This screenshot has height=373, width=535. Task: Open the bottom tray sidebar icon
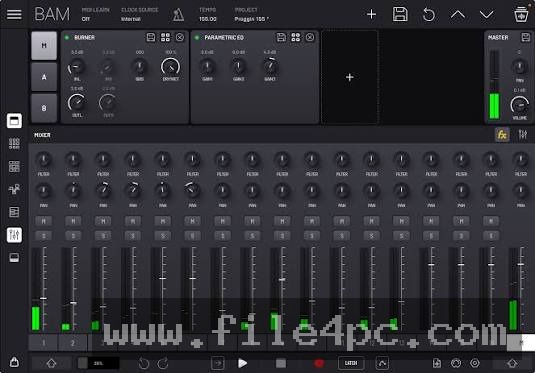pos(14,258)
